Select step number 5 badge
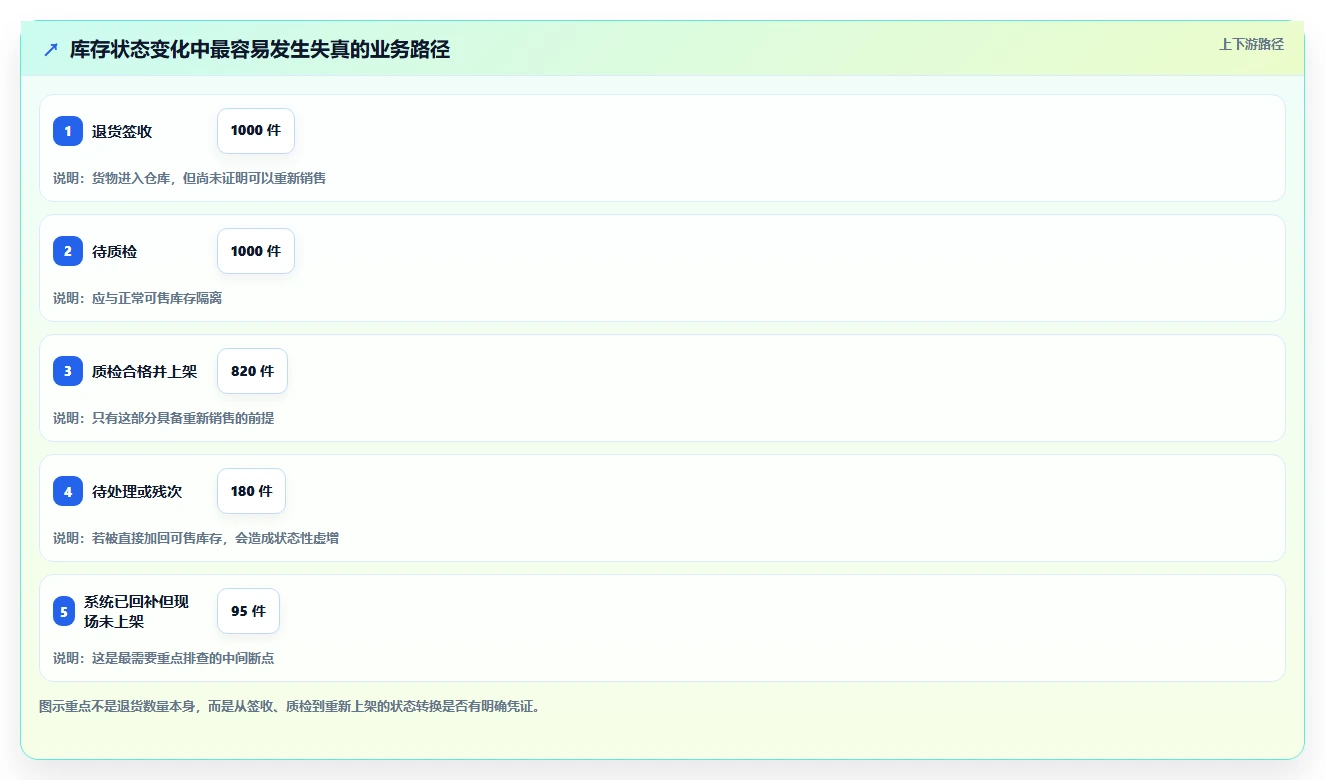 pyautogui.click(x=64, y=611)
